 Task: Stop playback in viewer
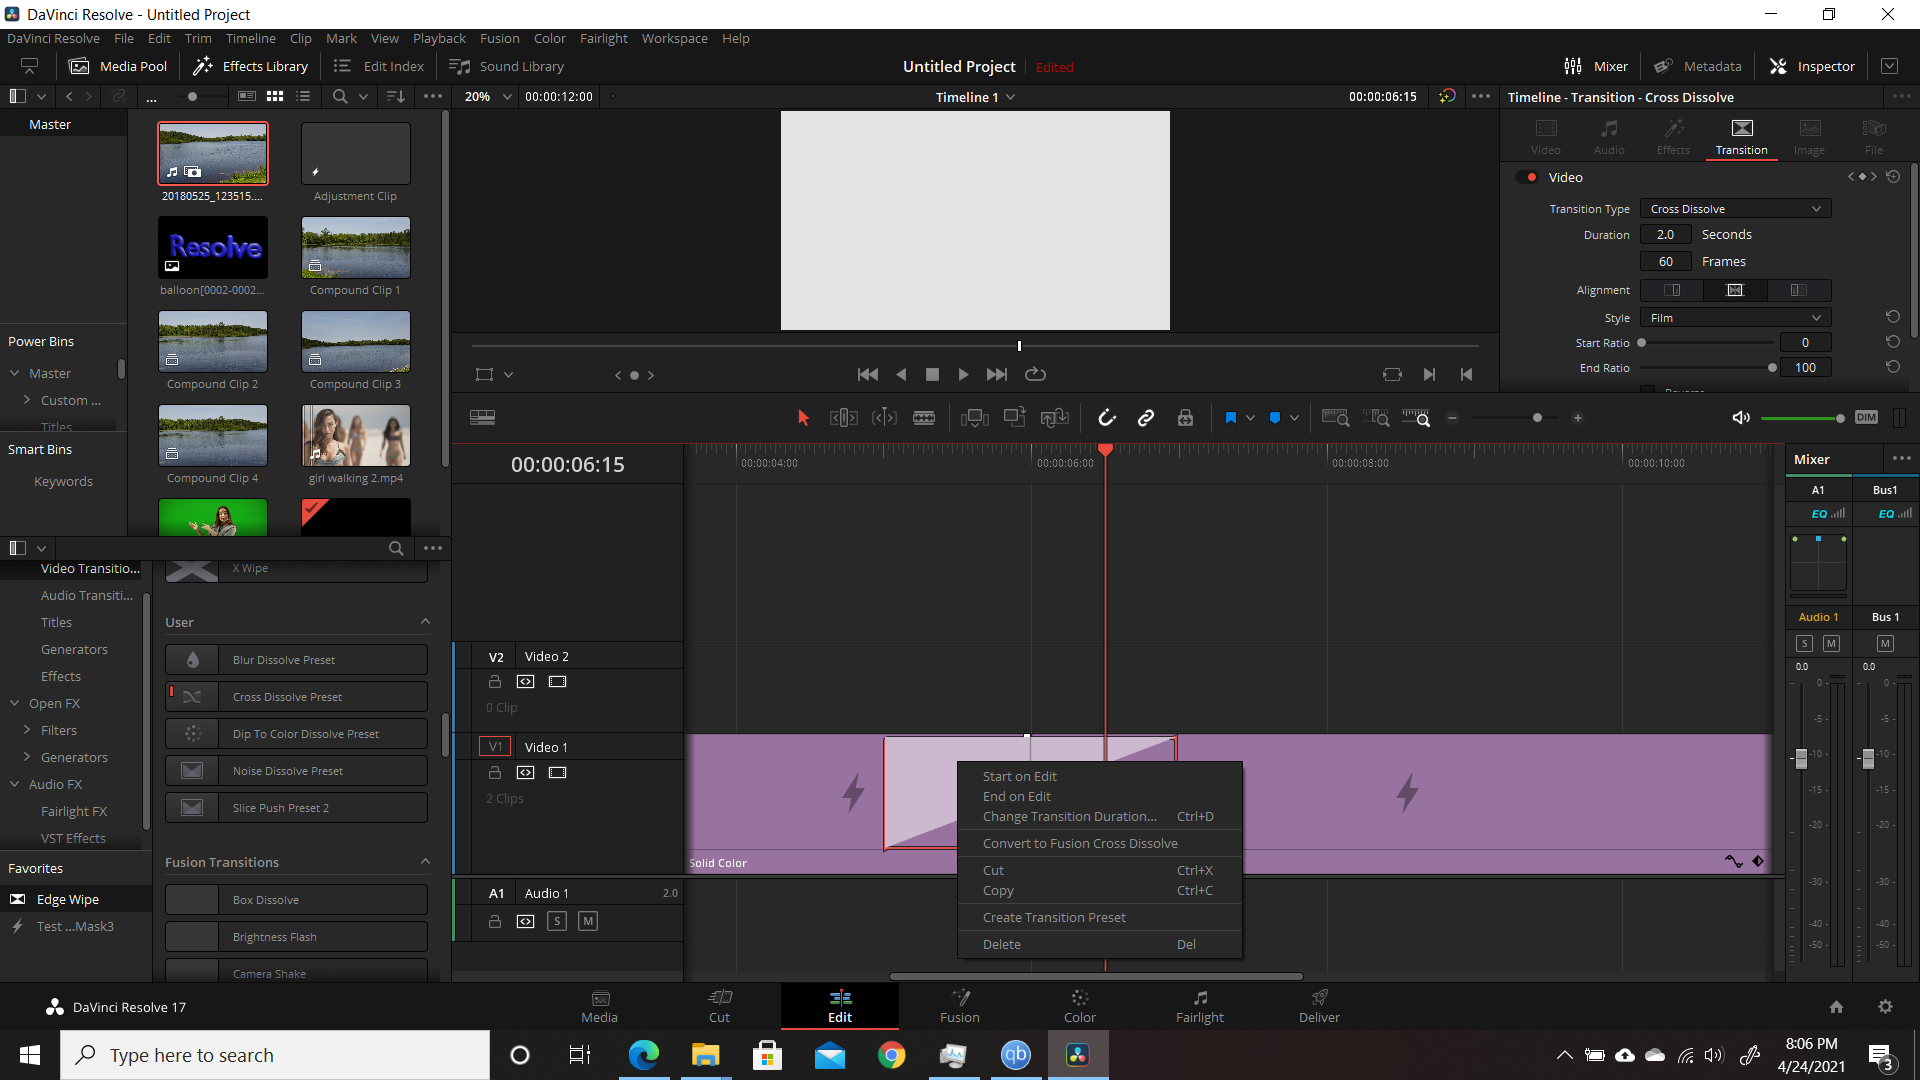[932, 374]
